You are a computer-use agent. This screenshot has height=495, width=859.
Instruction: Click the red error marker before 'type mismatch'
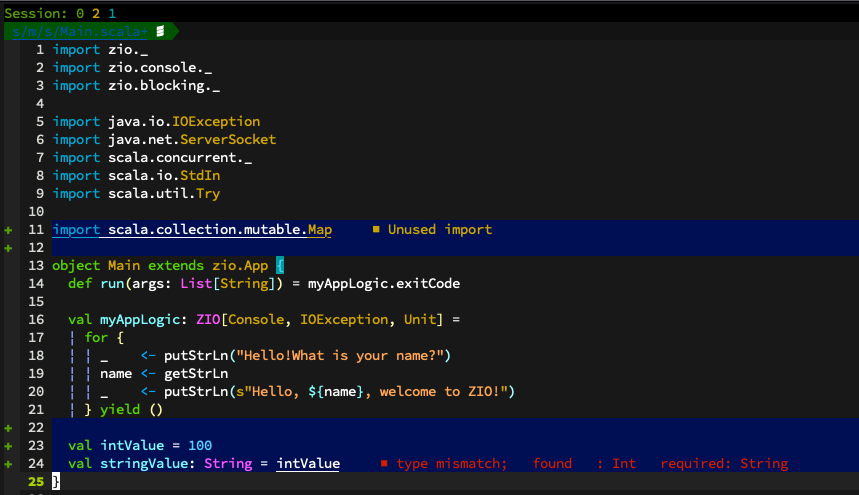[384, 463]
